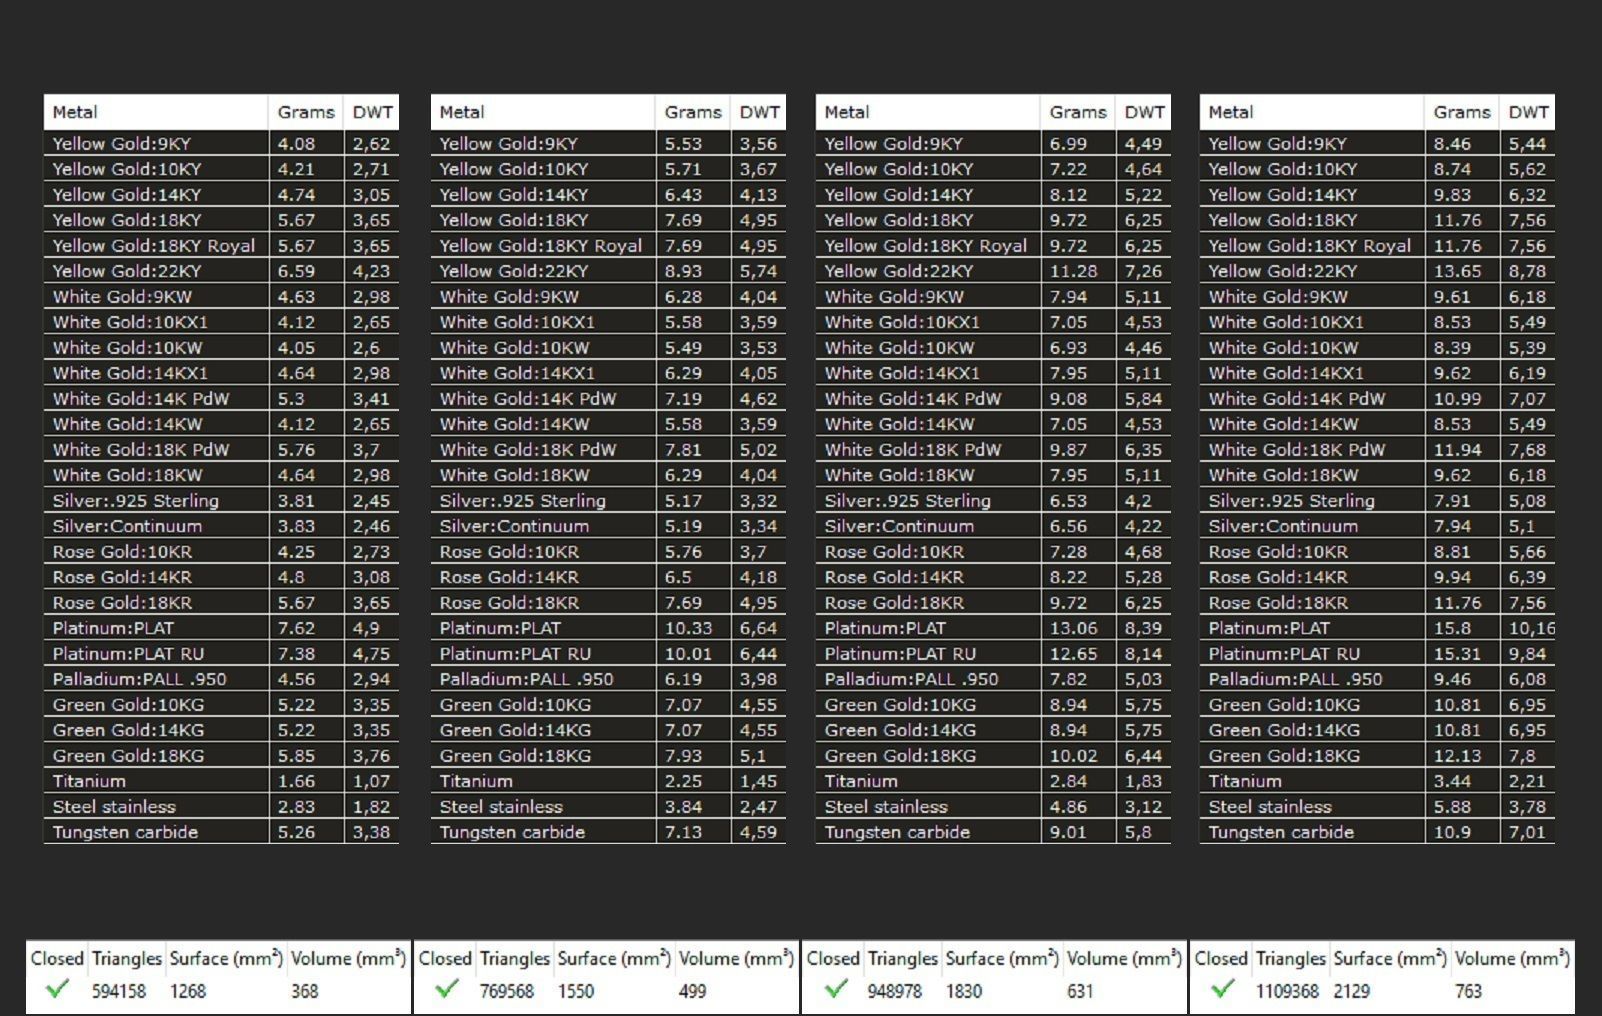This screenshot has height=1016, width=1602.
Task: Click the 13.65 grams value for Yellow Gold:22KY
Action: pos(1457,271)
